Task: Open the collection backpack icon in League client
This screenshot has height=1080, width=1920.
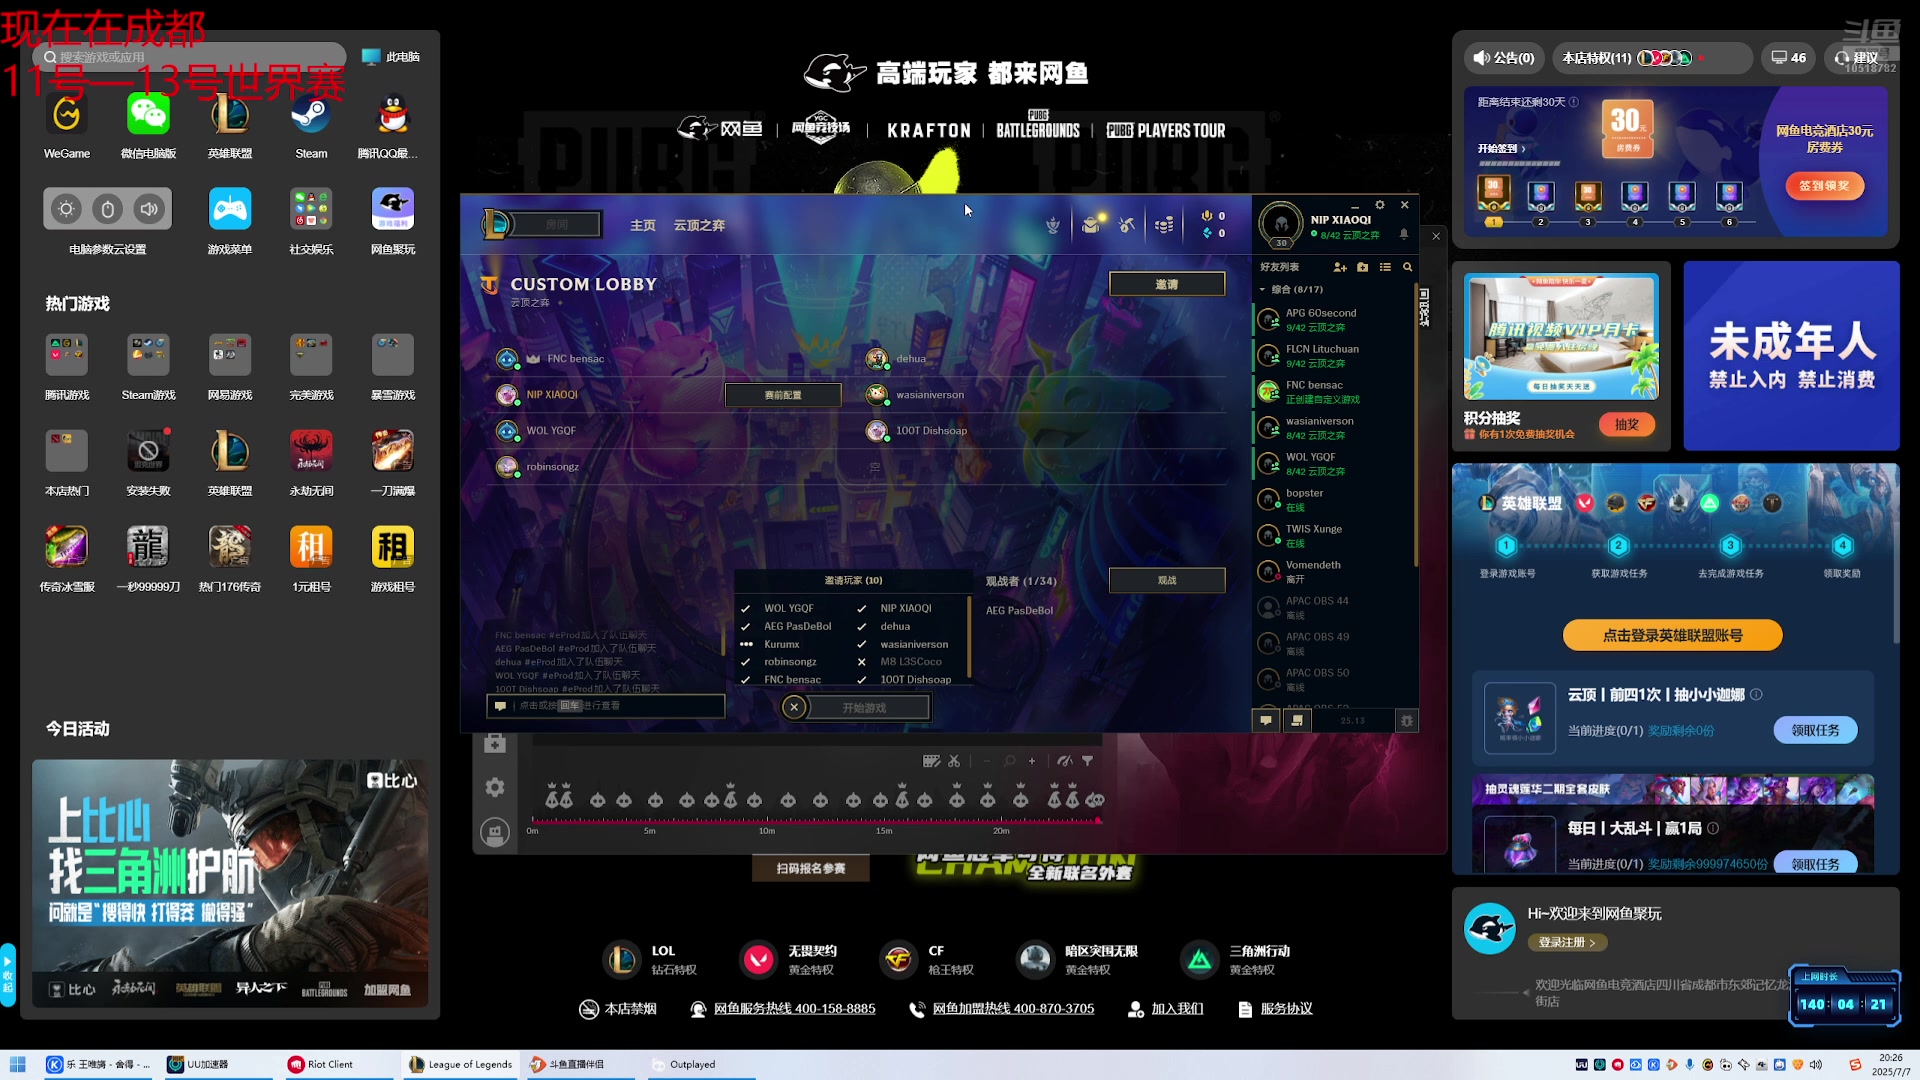Action: click(1092, 225)
